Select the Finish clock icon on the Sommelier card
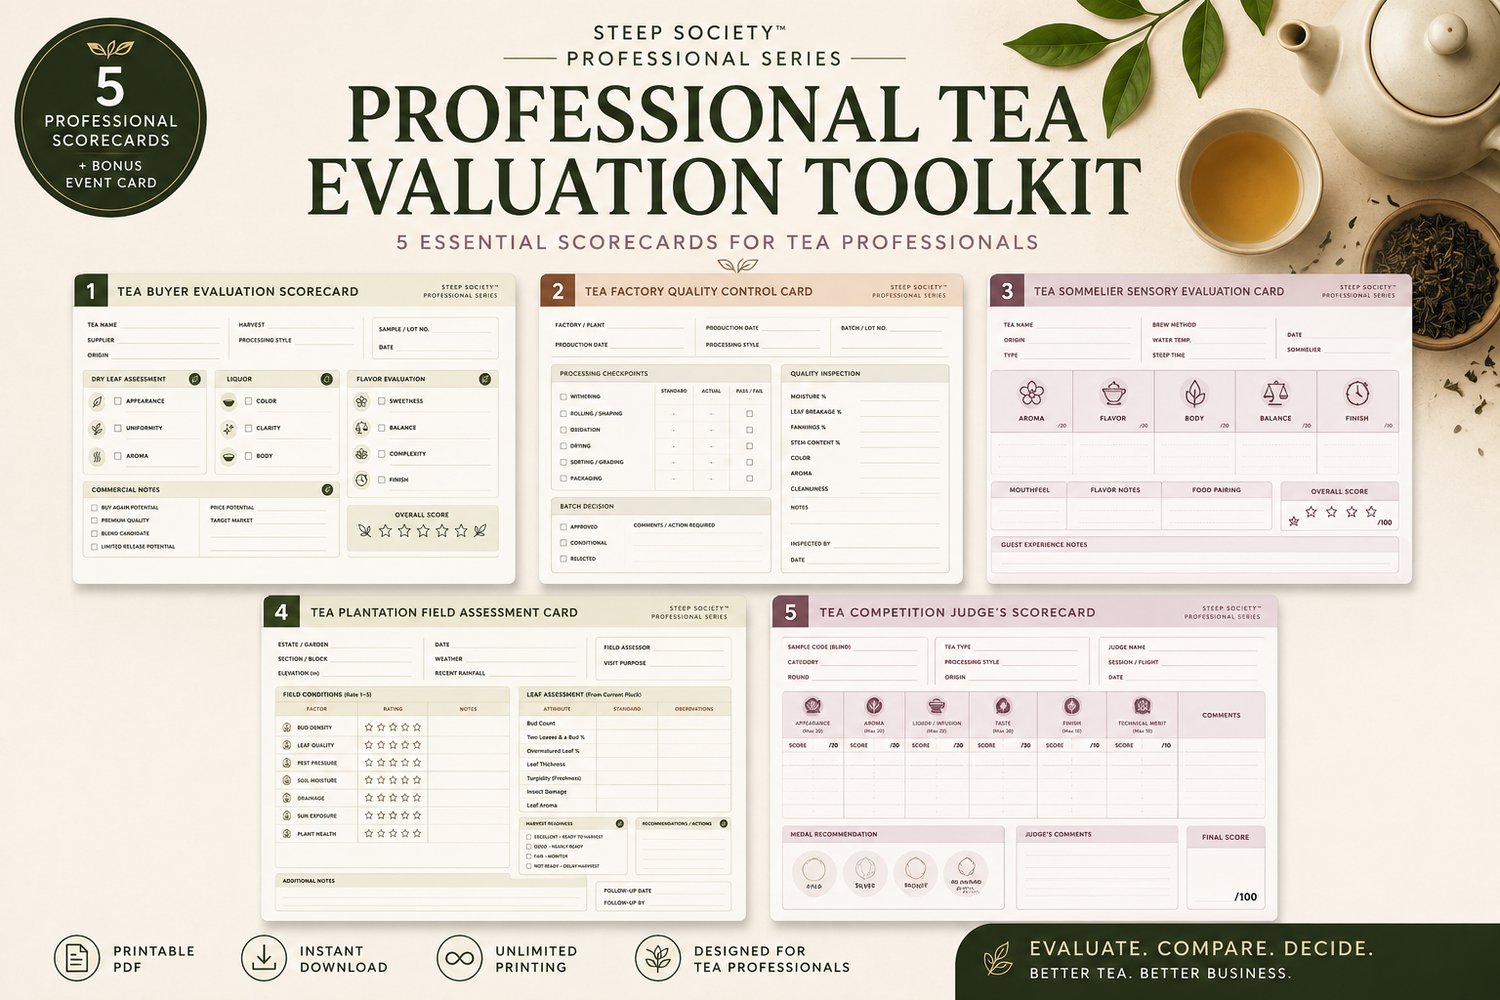Image resolution: width=1500 pixels, height=1000 pixels. [x=1357, y=393]
